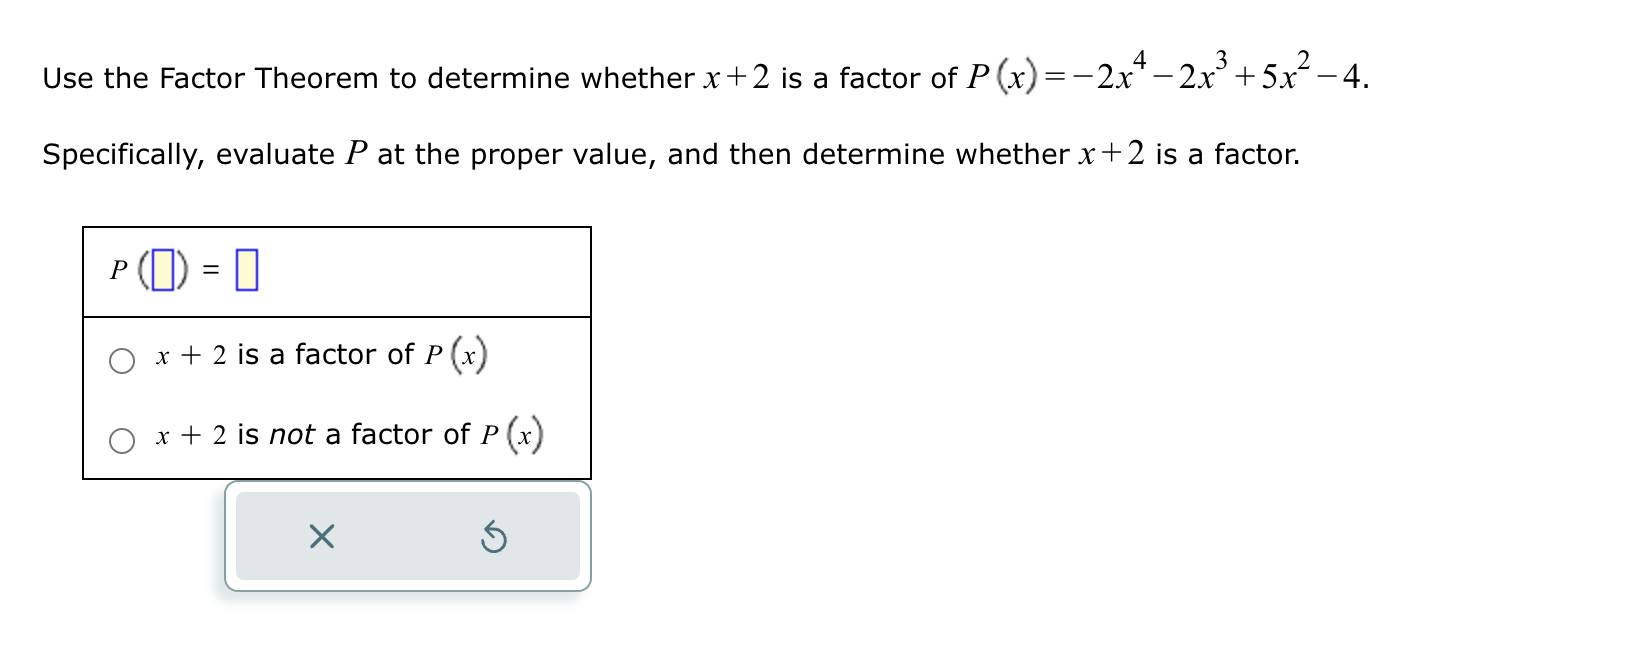This screenshot has height=650, width=1636.
Task: Place cursor in the yellow argument field
Action: click(164, 269)
